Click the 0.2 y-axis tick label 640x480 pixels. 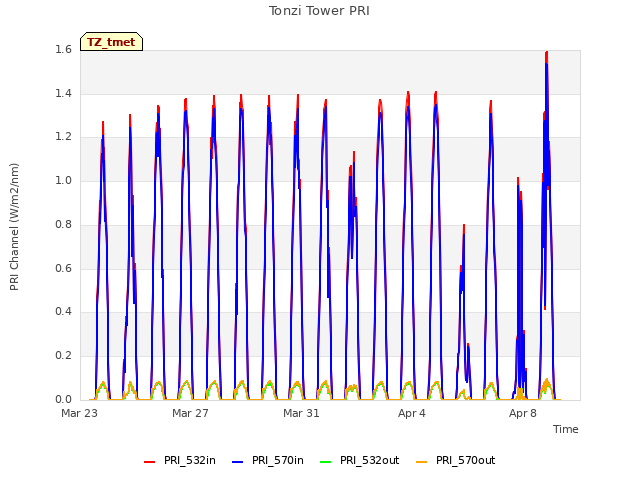(x=63, y=356)
